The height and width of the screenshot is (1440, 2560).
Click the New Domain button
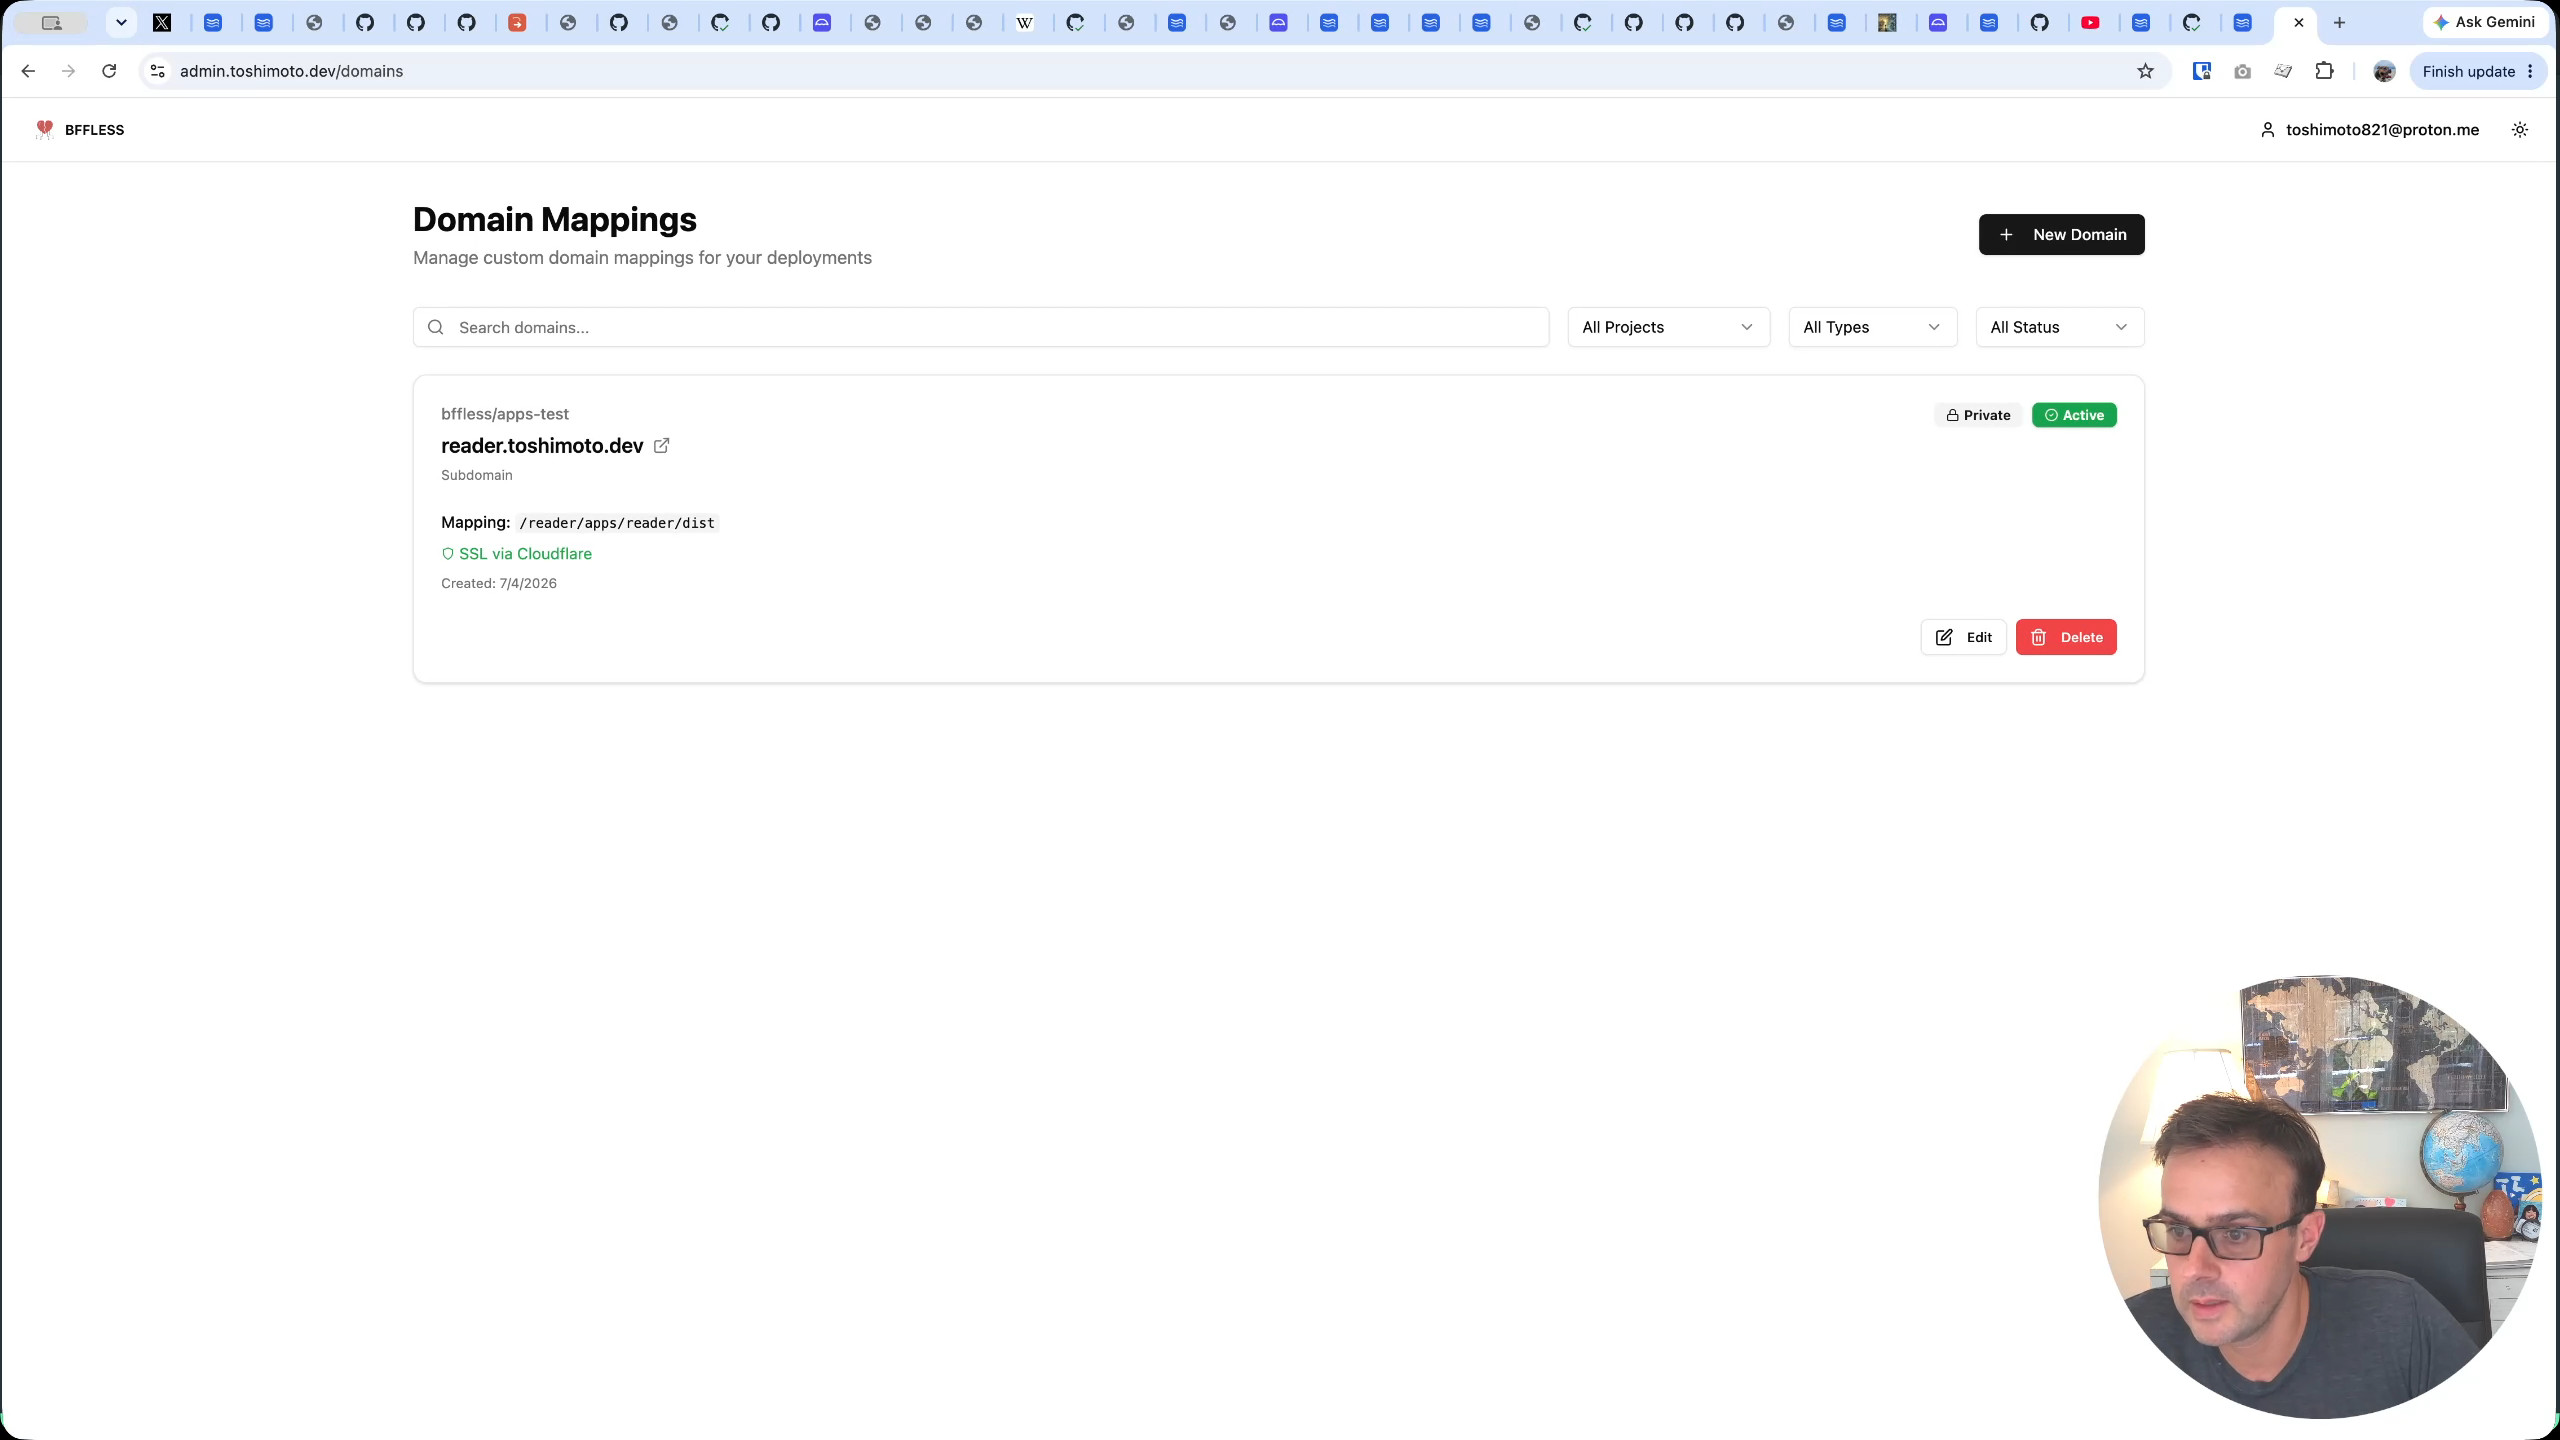tap(2061, 234)
